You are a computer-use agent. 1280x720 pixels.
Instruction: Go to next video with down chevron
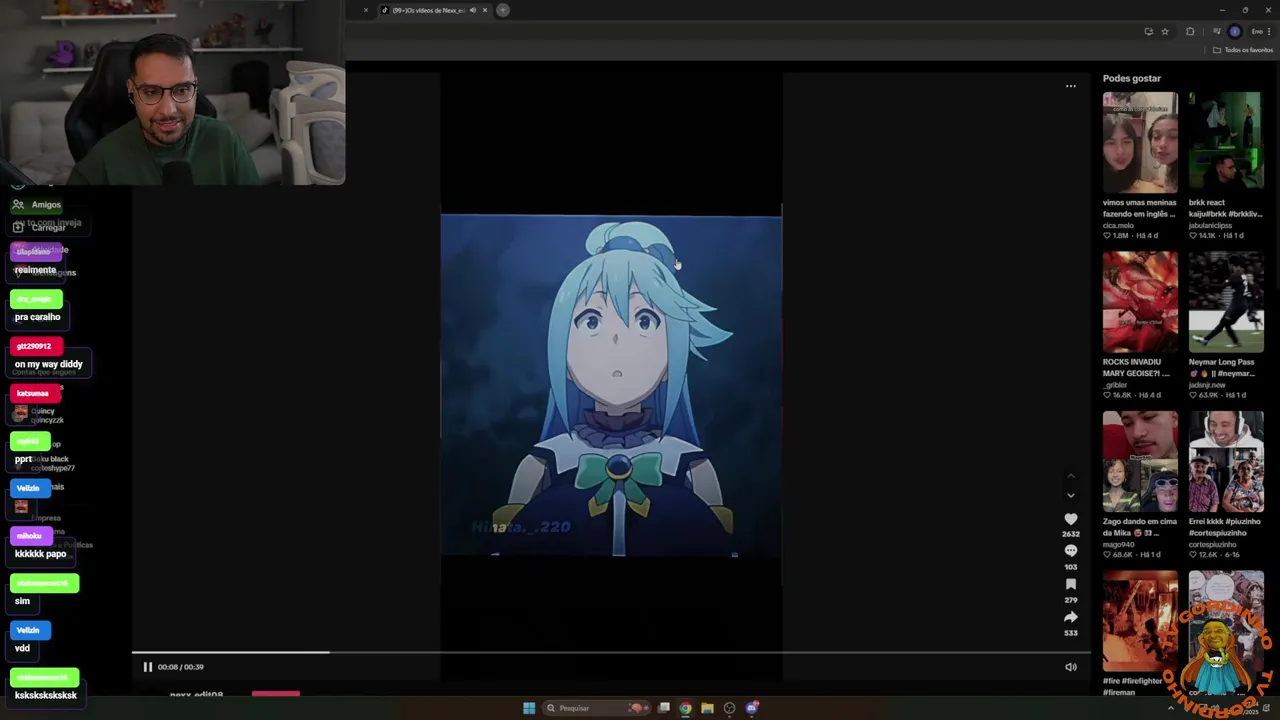[1070, 495]
